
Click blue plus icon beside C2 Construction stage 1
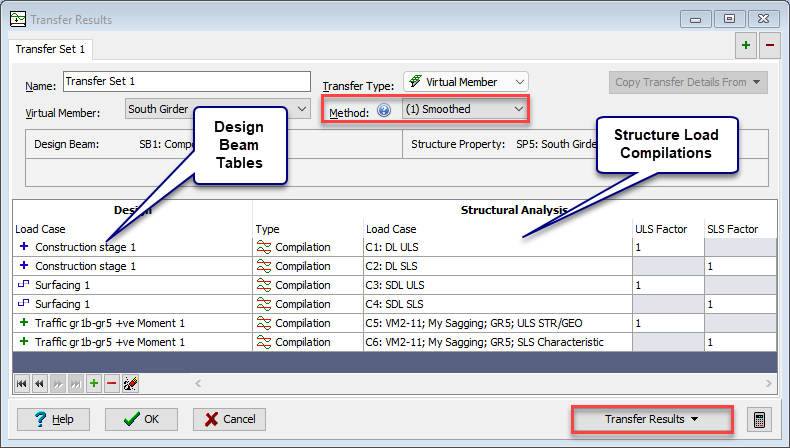[24, 266]
